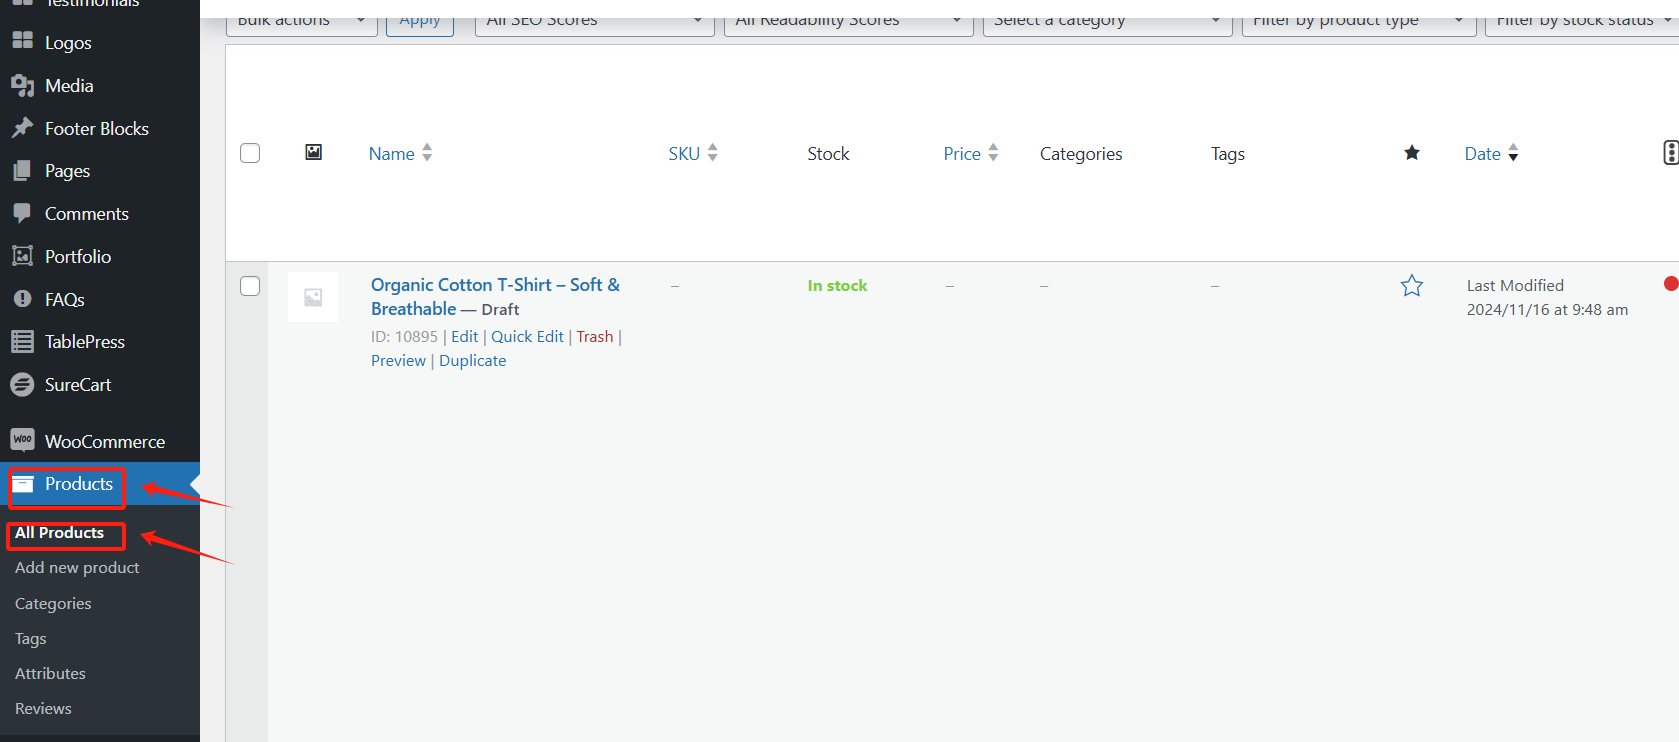Open Logos in the sidebar
The image size is (1679, 742).
point(68,43)
